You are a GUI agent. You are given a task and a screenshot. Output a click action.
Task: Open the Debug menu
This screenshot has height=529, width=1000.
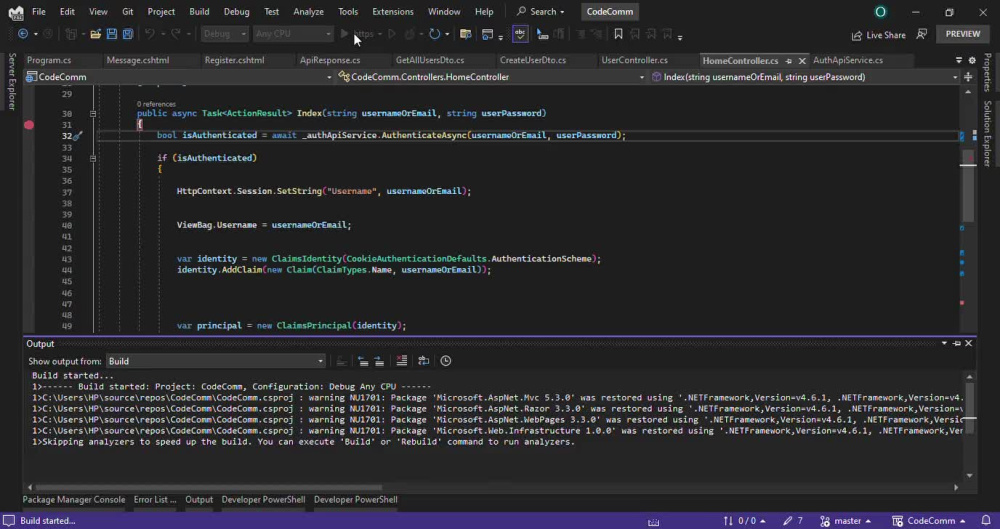[237, 11]
